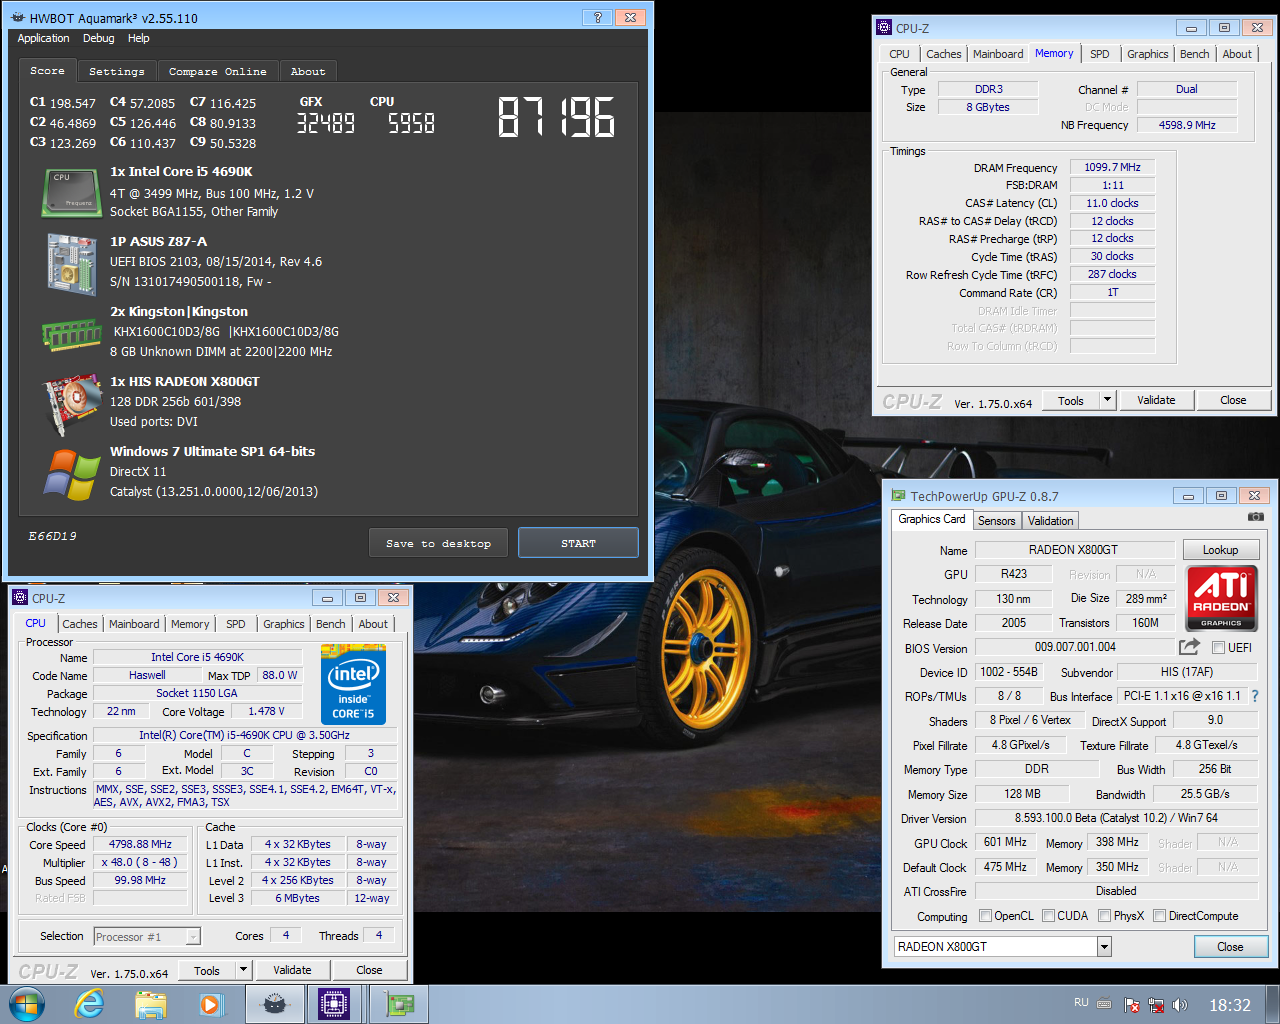Click the DRAM Frequency 1099.7 MHz value
Image resolution: width=1280 pixels, height=1024 pixels.
1112,167
